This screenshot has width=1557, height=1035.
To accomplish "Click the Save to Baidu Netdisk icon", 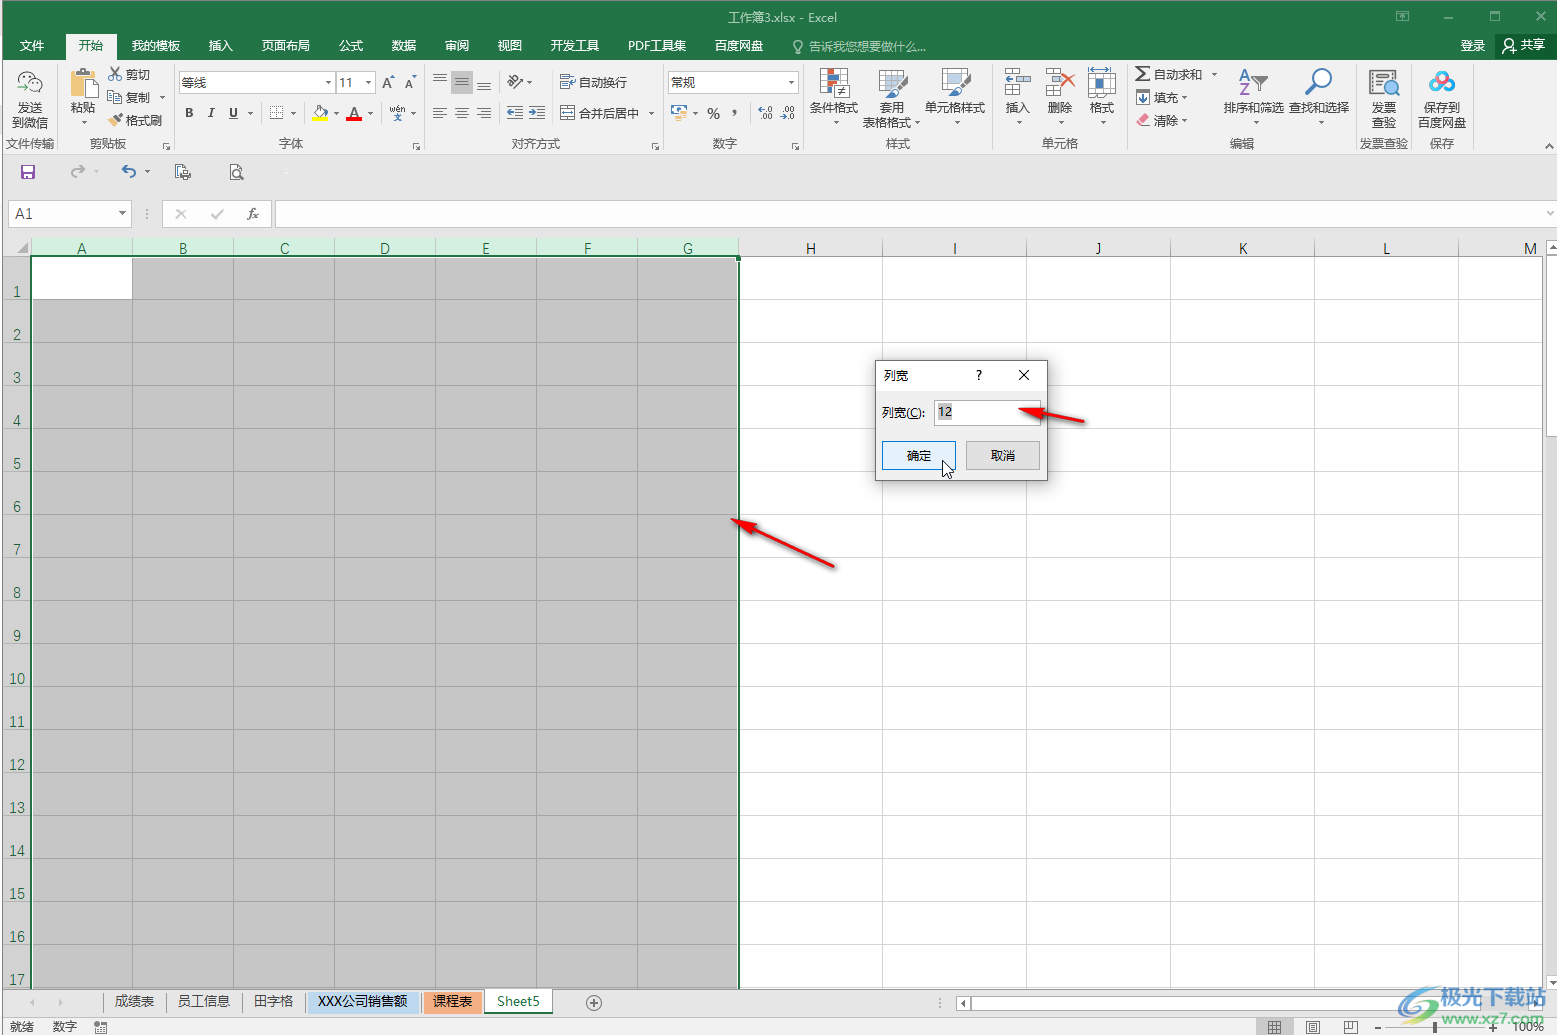I will (1441, 83).
